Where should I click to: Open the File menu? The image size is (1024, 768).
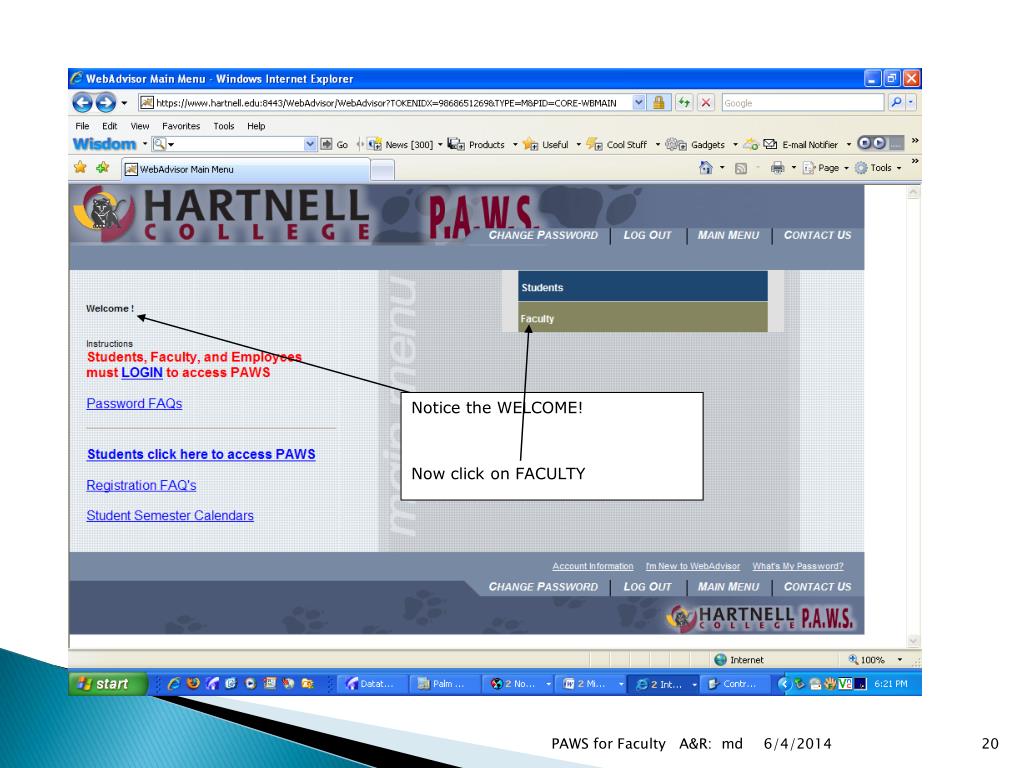click(82, 126)
